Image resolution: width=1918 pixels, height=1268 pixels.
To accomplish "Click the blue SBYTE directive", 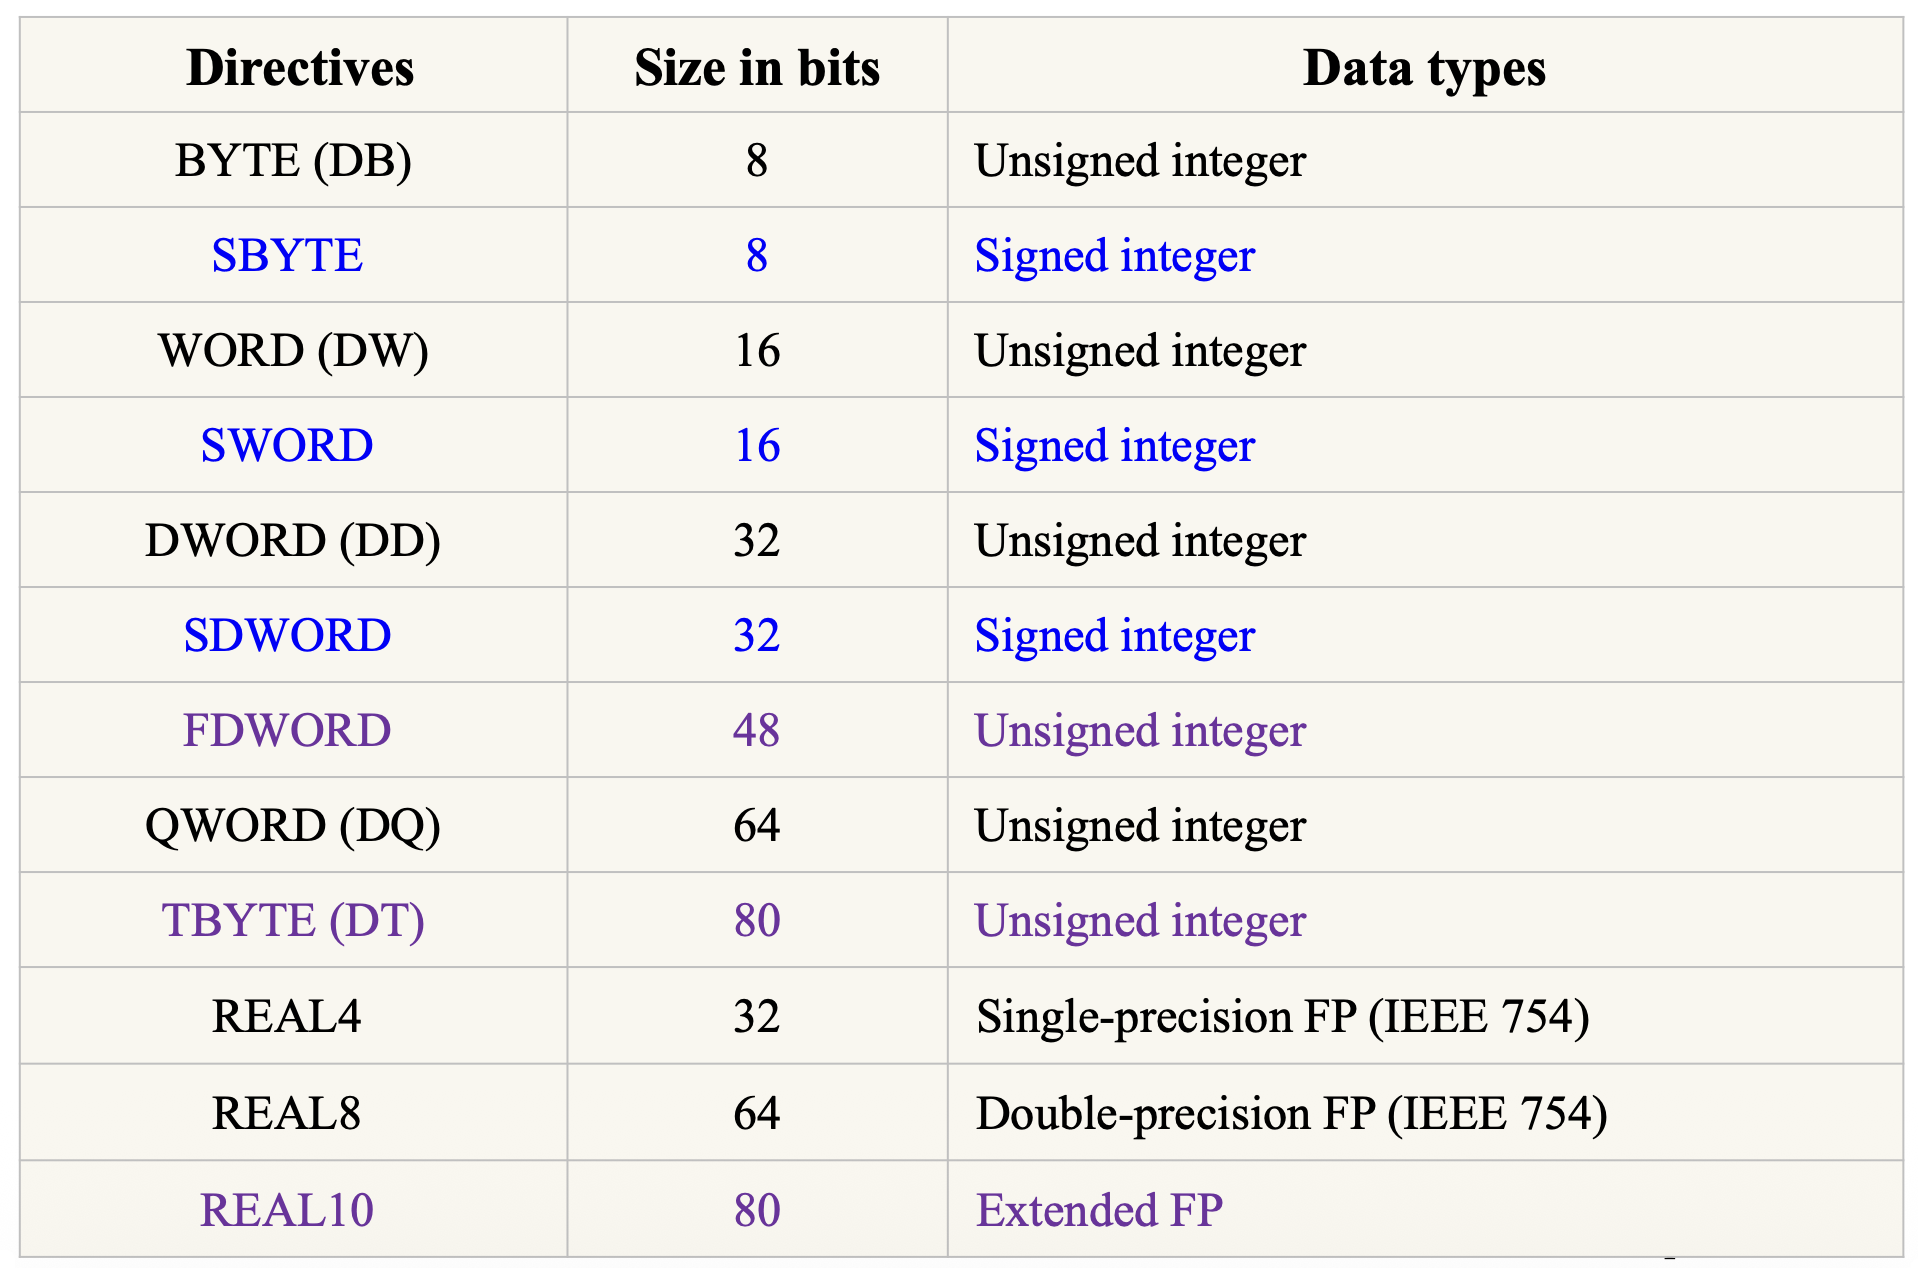I will click(x=287, y=255).
